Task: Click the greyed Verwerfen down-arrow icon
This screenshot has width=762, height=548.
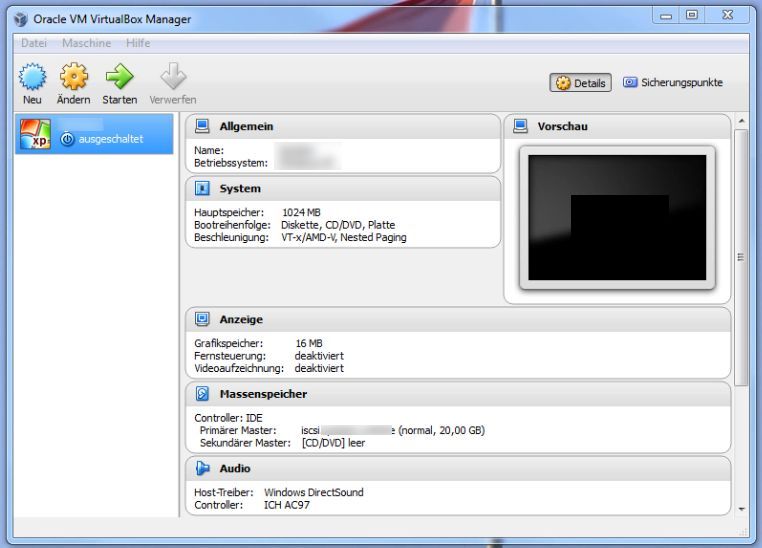Action: [x=173, y=77]
